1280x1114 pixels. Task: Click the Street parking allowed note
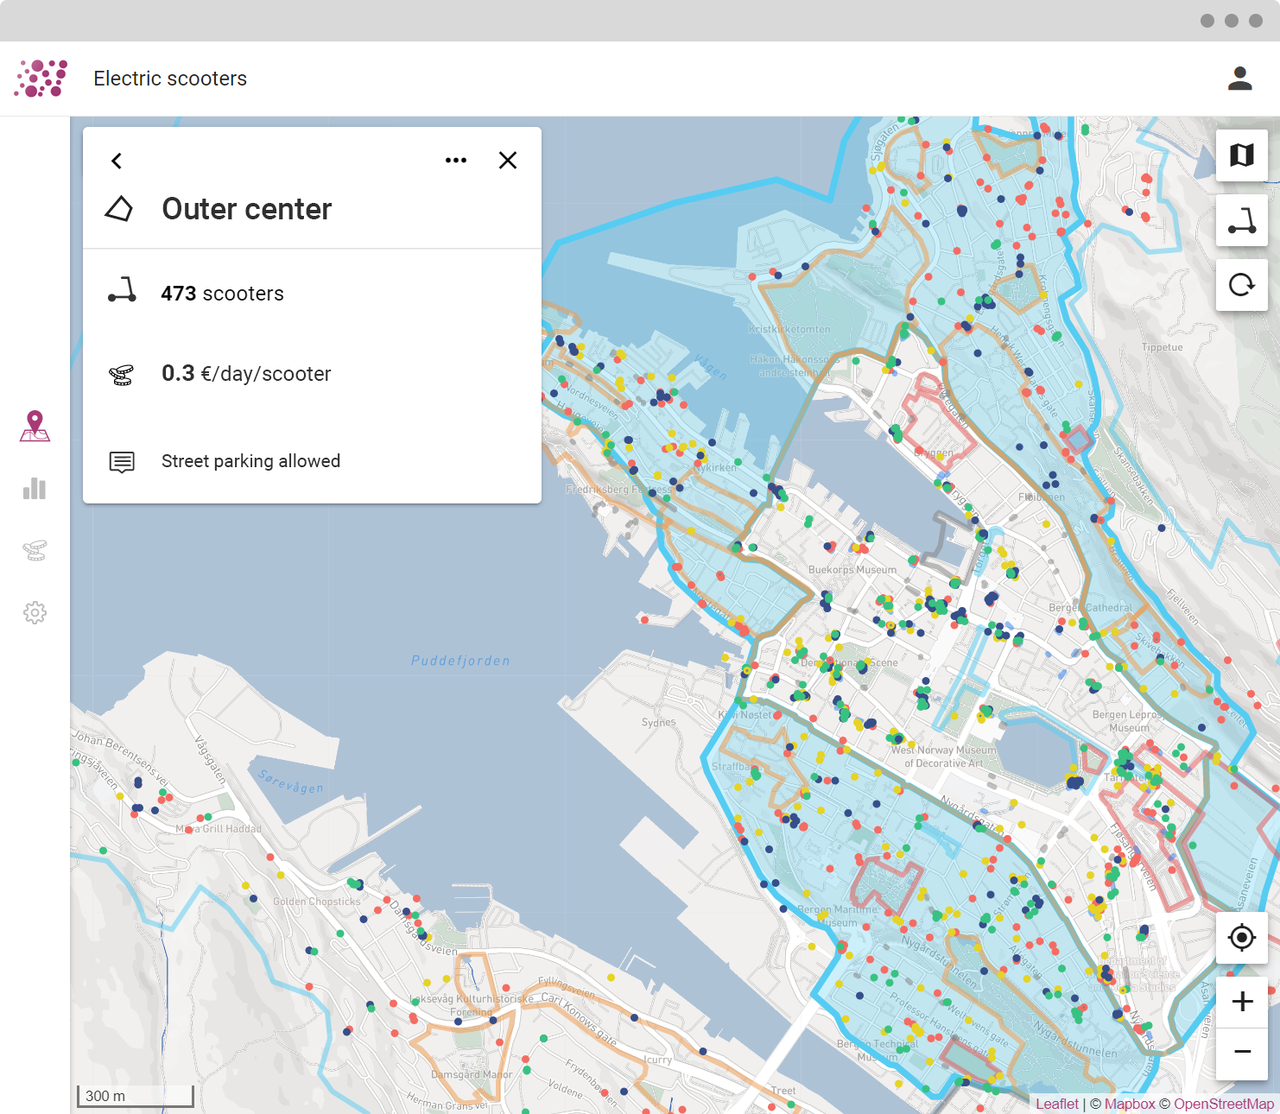[x=250, y=461]
